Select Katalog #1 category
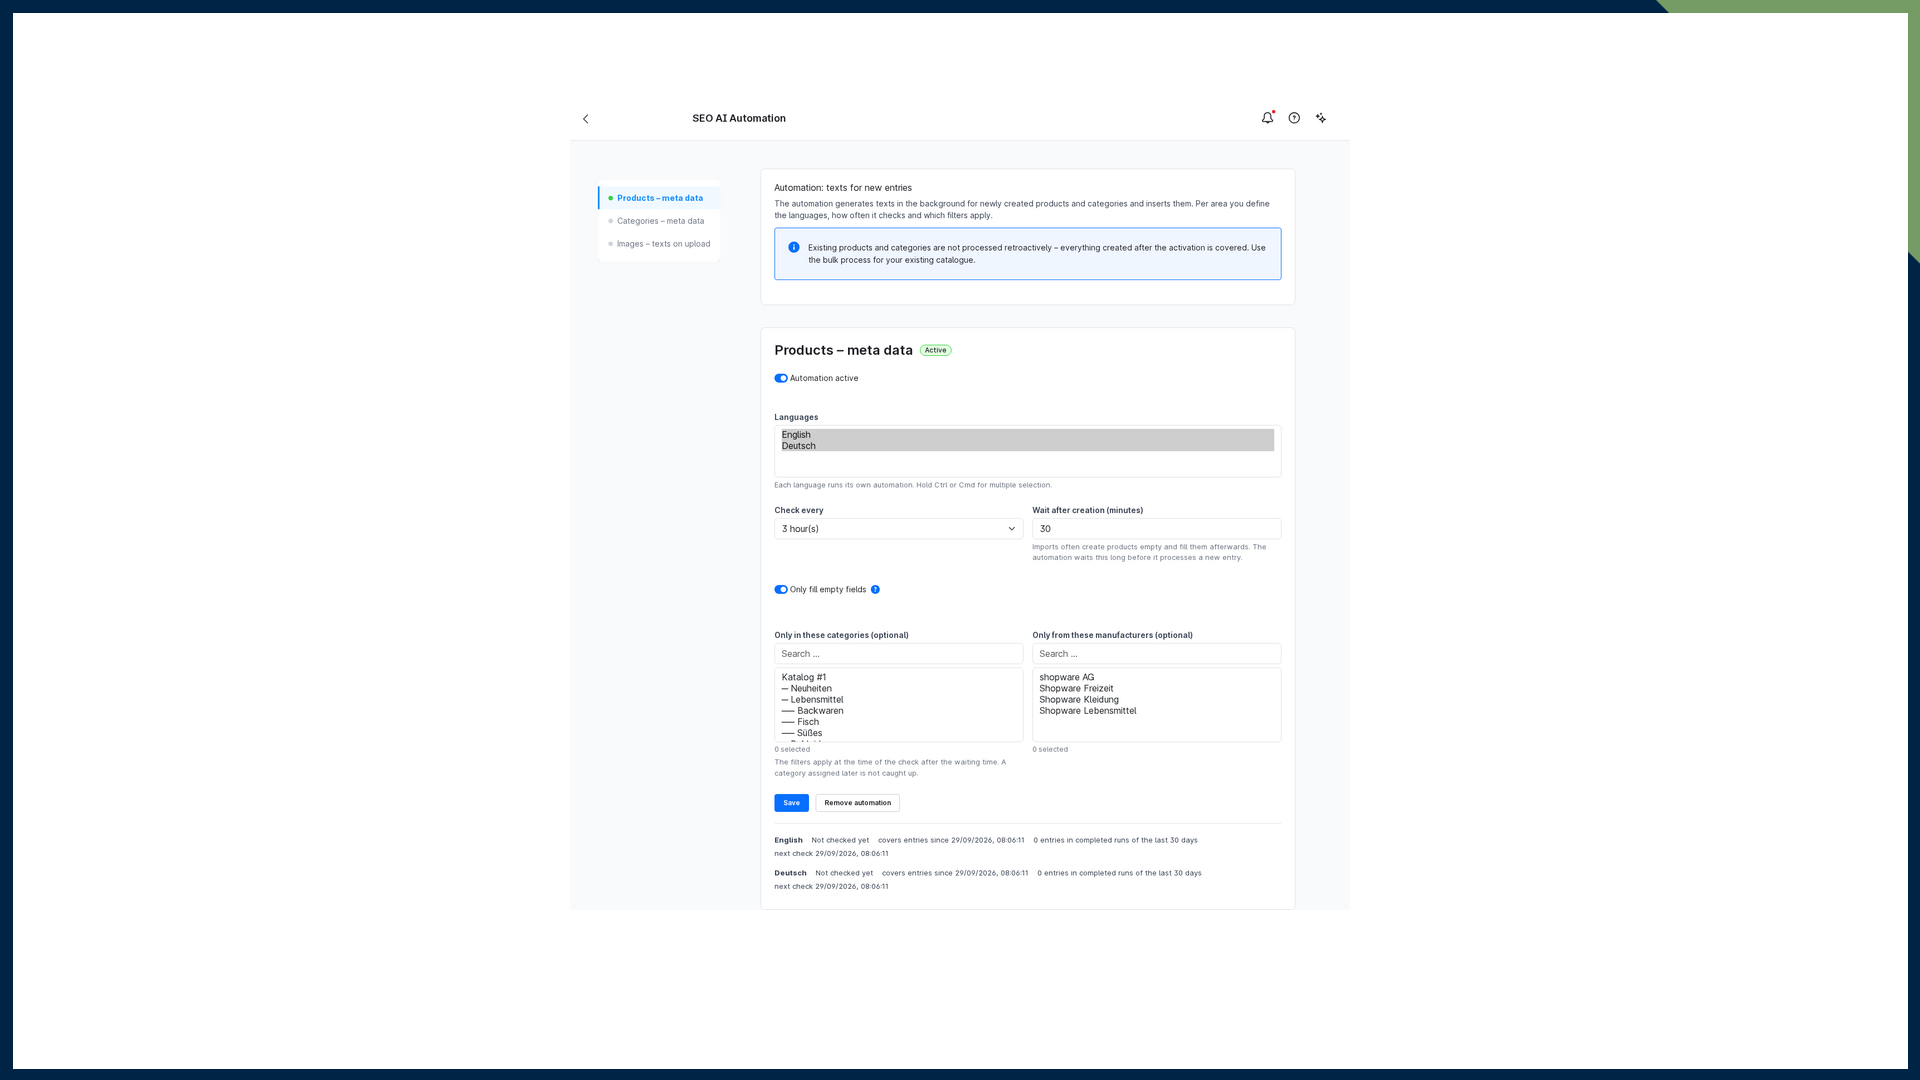1920x1080 pixels. pyautogui.click(x=898, y=678)
